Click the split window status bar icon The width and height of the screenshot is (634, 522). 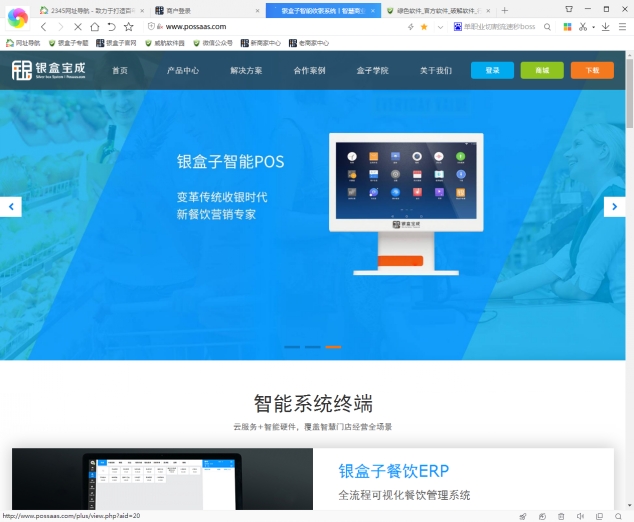click(599, 516)
